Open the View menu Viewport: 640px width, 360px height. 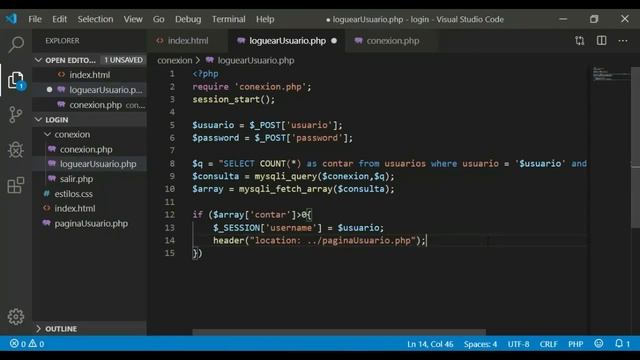pos(133,19)
